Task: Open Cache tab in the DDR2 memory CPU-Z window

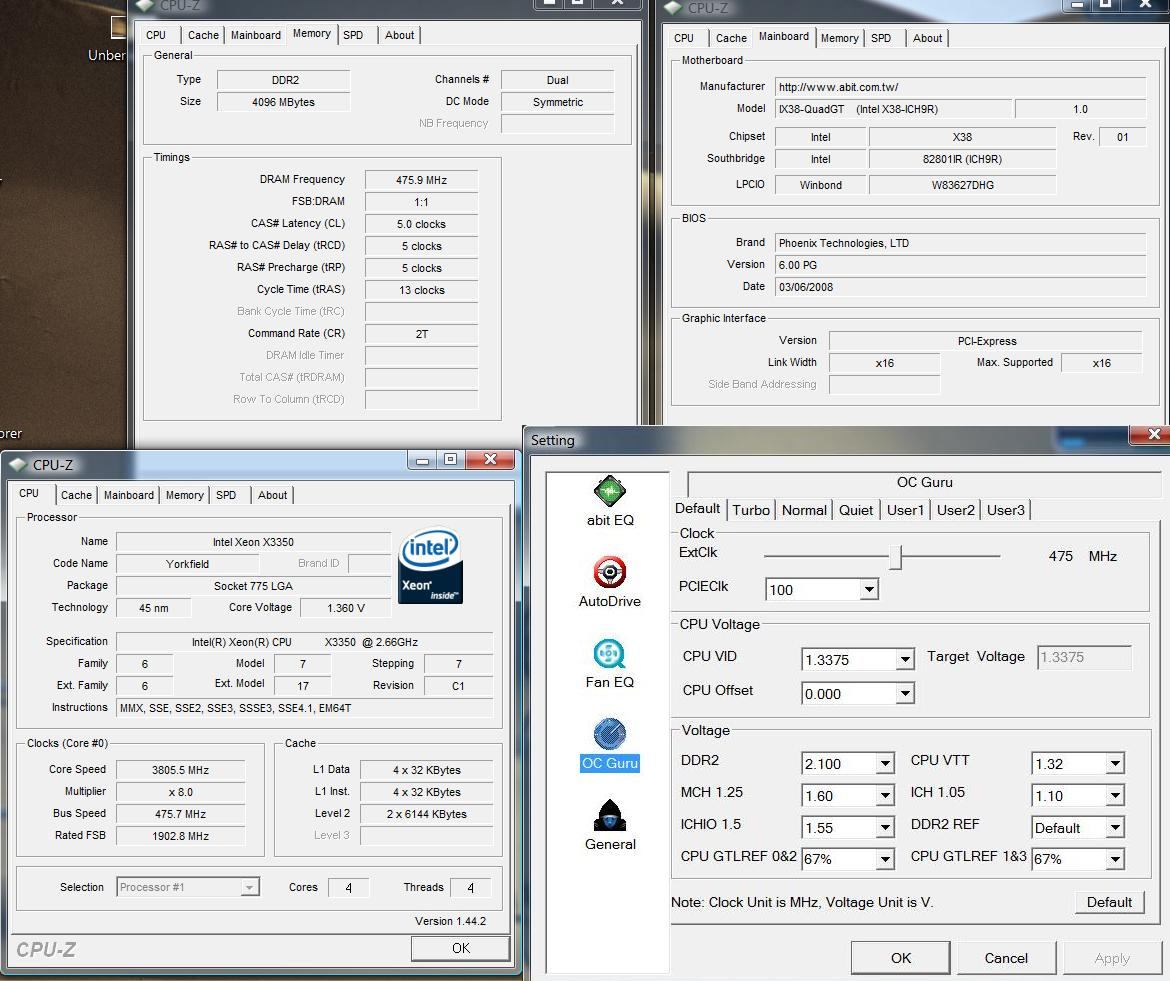Action: coord(203,35)
